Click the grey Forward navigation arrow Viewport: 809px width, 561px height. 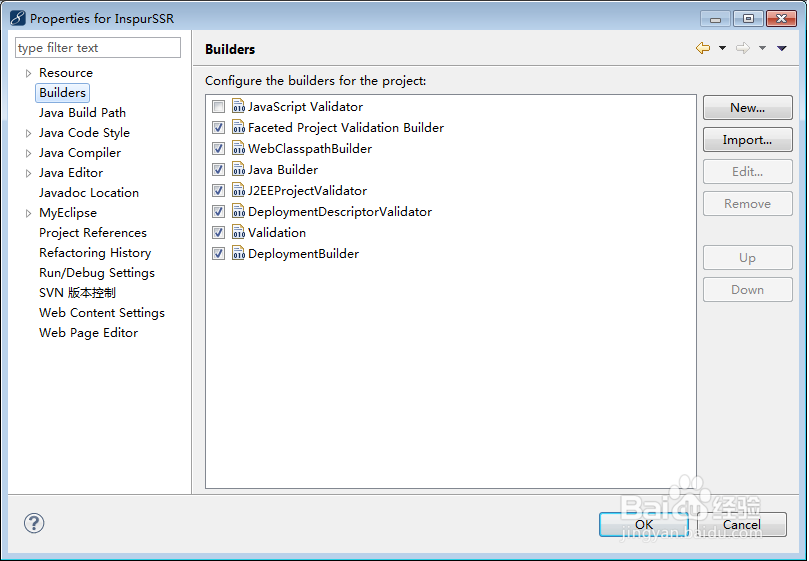(742, 48)
